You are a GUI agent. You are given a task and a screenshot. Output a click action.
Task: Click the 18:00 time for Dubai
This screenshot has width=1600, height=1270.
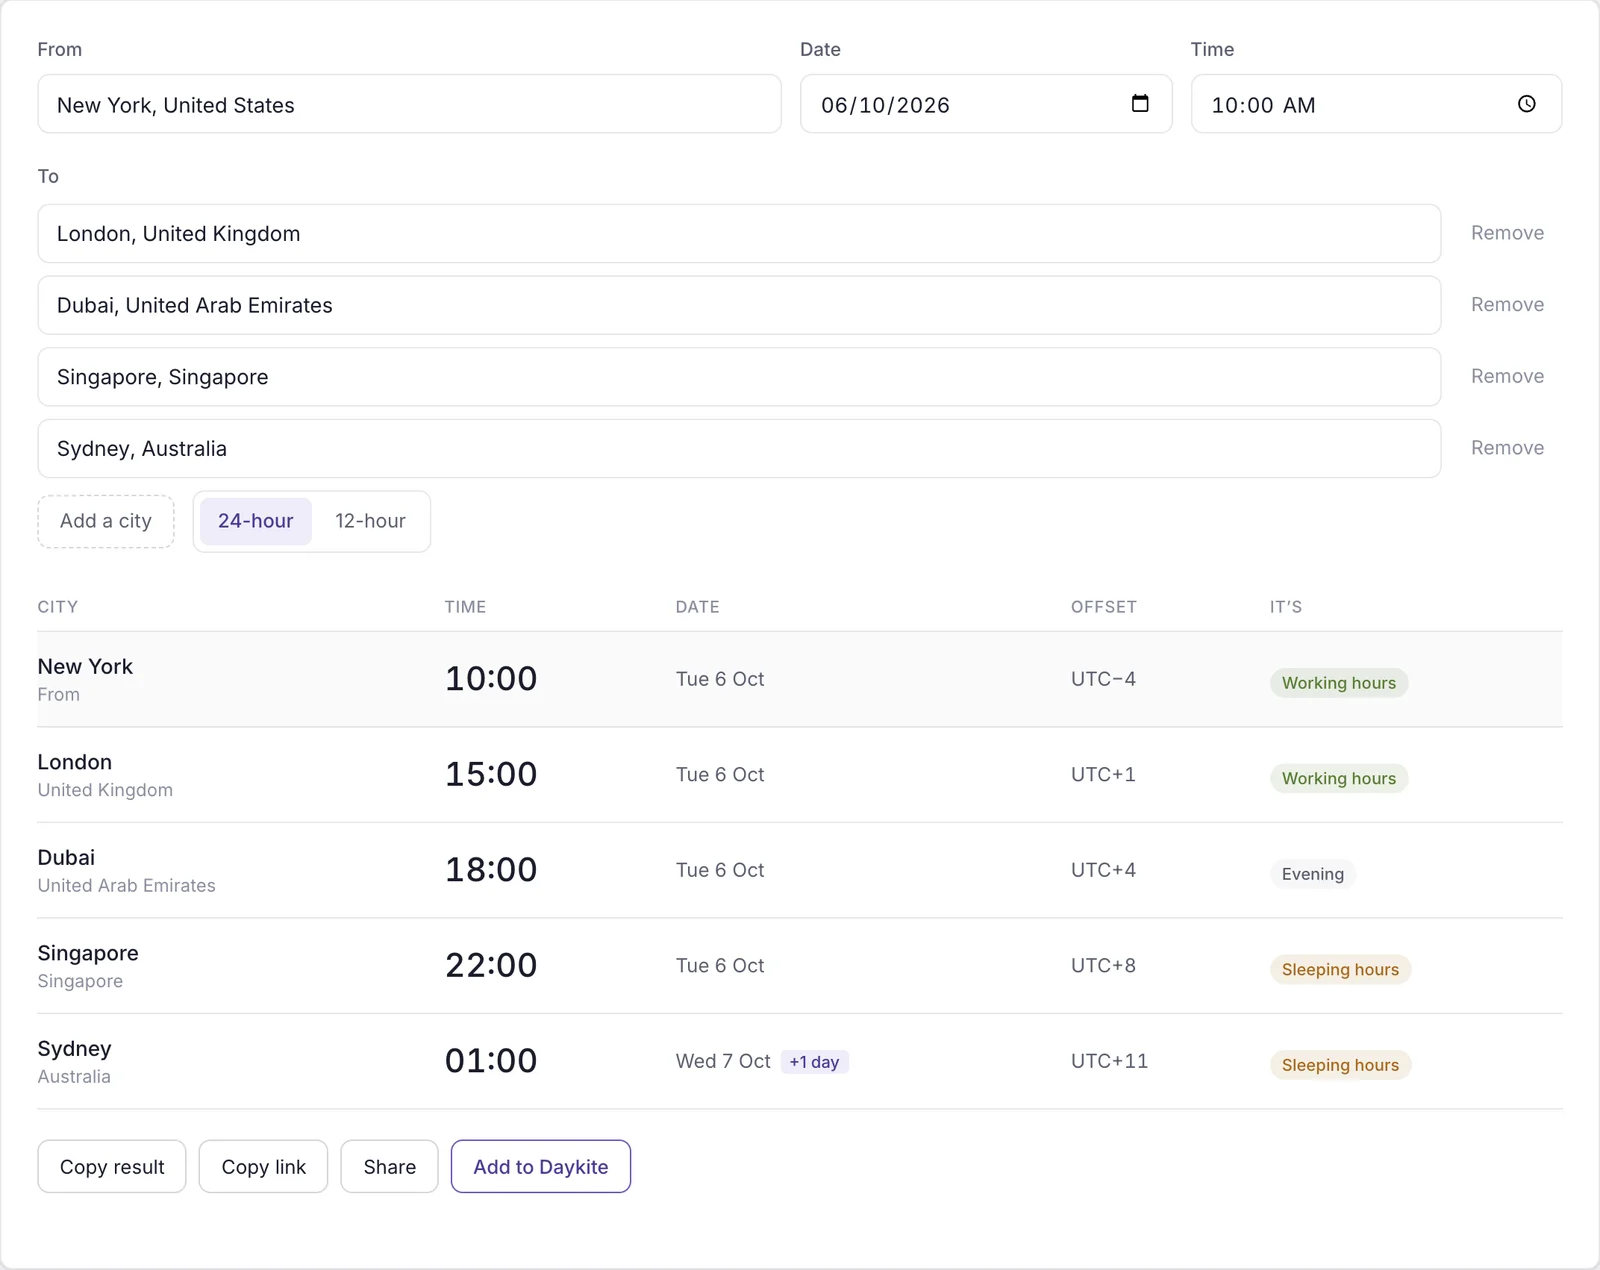click(491, 870)
